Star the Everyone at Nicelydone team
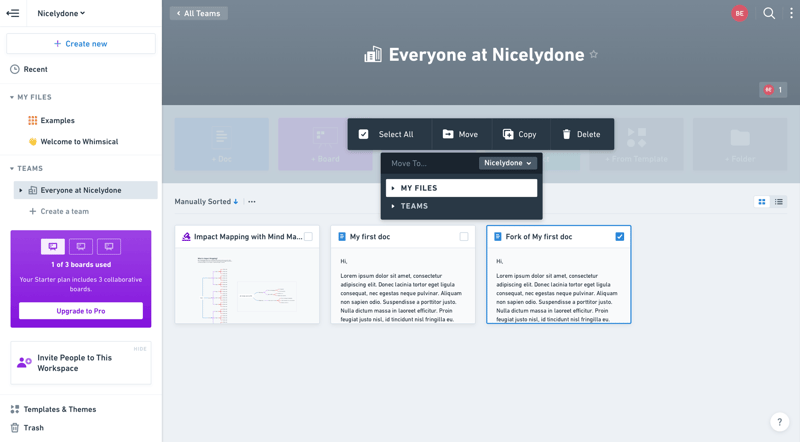The image size is (800, 442). coord(593,54)
